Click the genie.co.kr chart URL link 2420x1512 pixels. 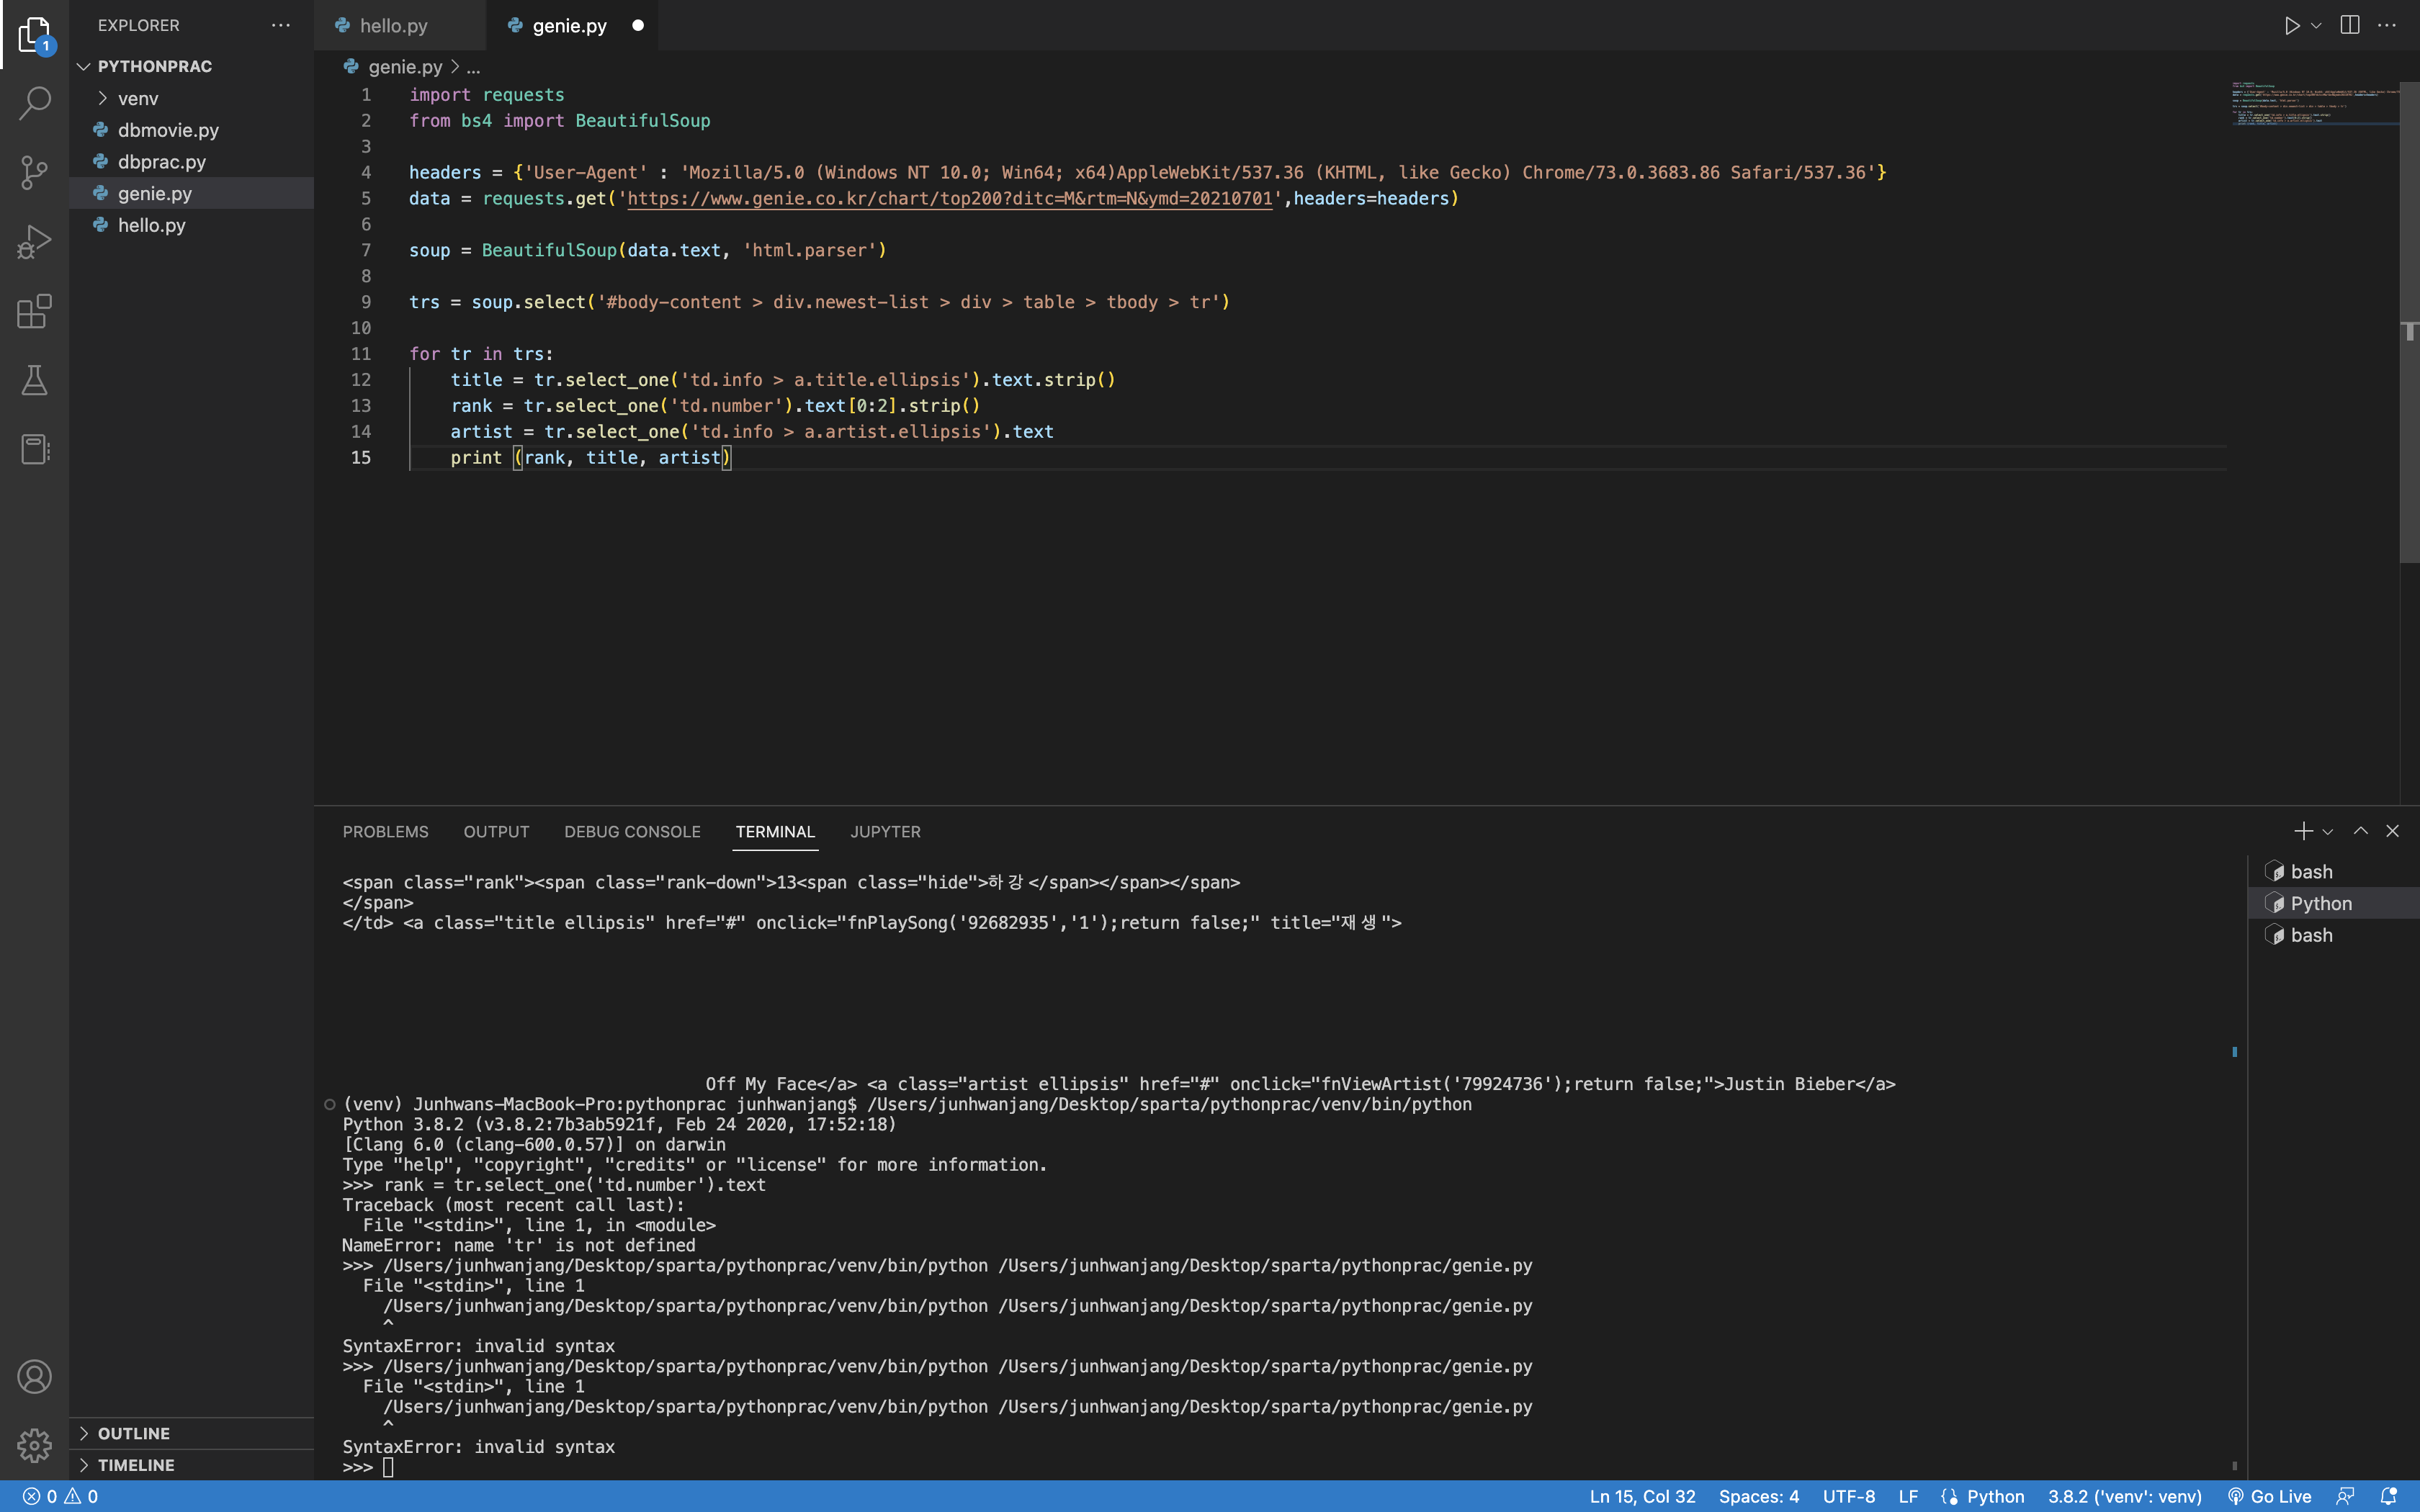[949, 198]
